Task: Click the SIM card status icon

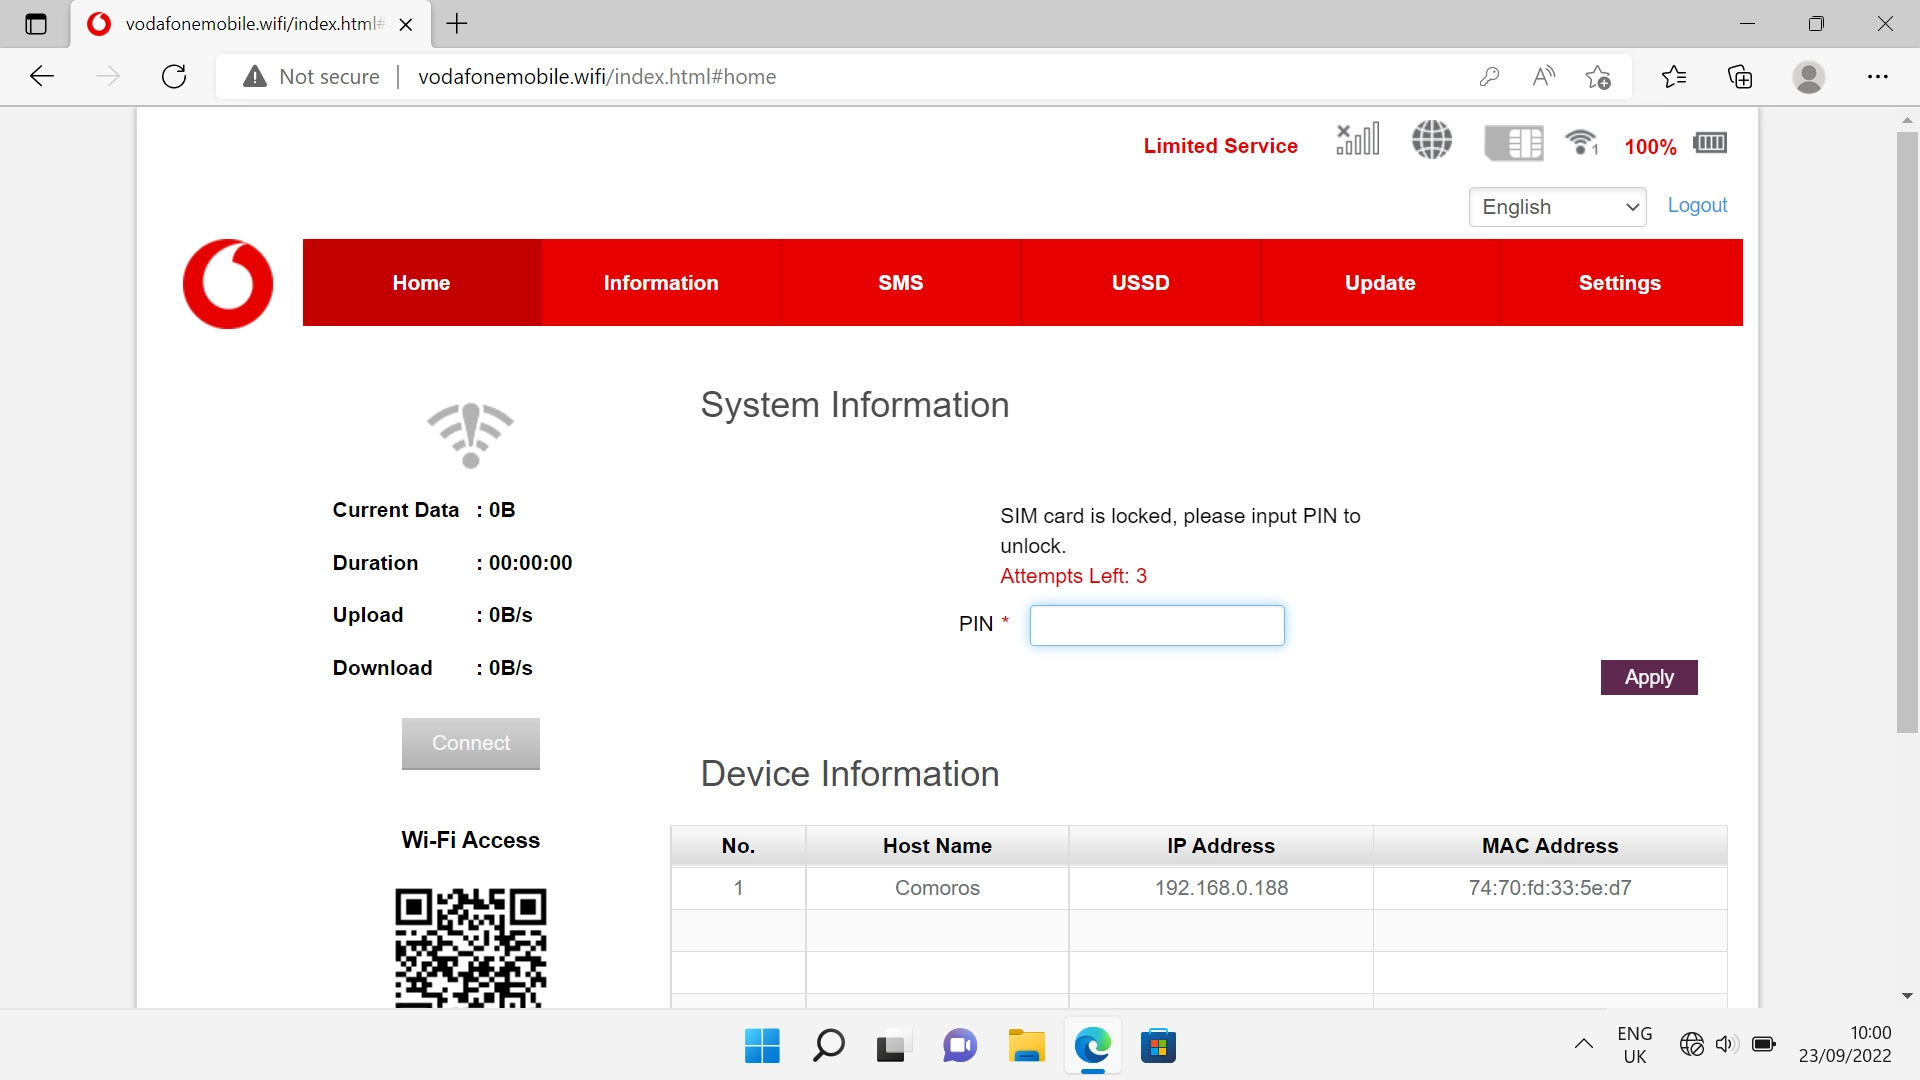Action: 1513,143
